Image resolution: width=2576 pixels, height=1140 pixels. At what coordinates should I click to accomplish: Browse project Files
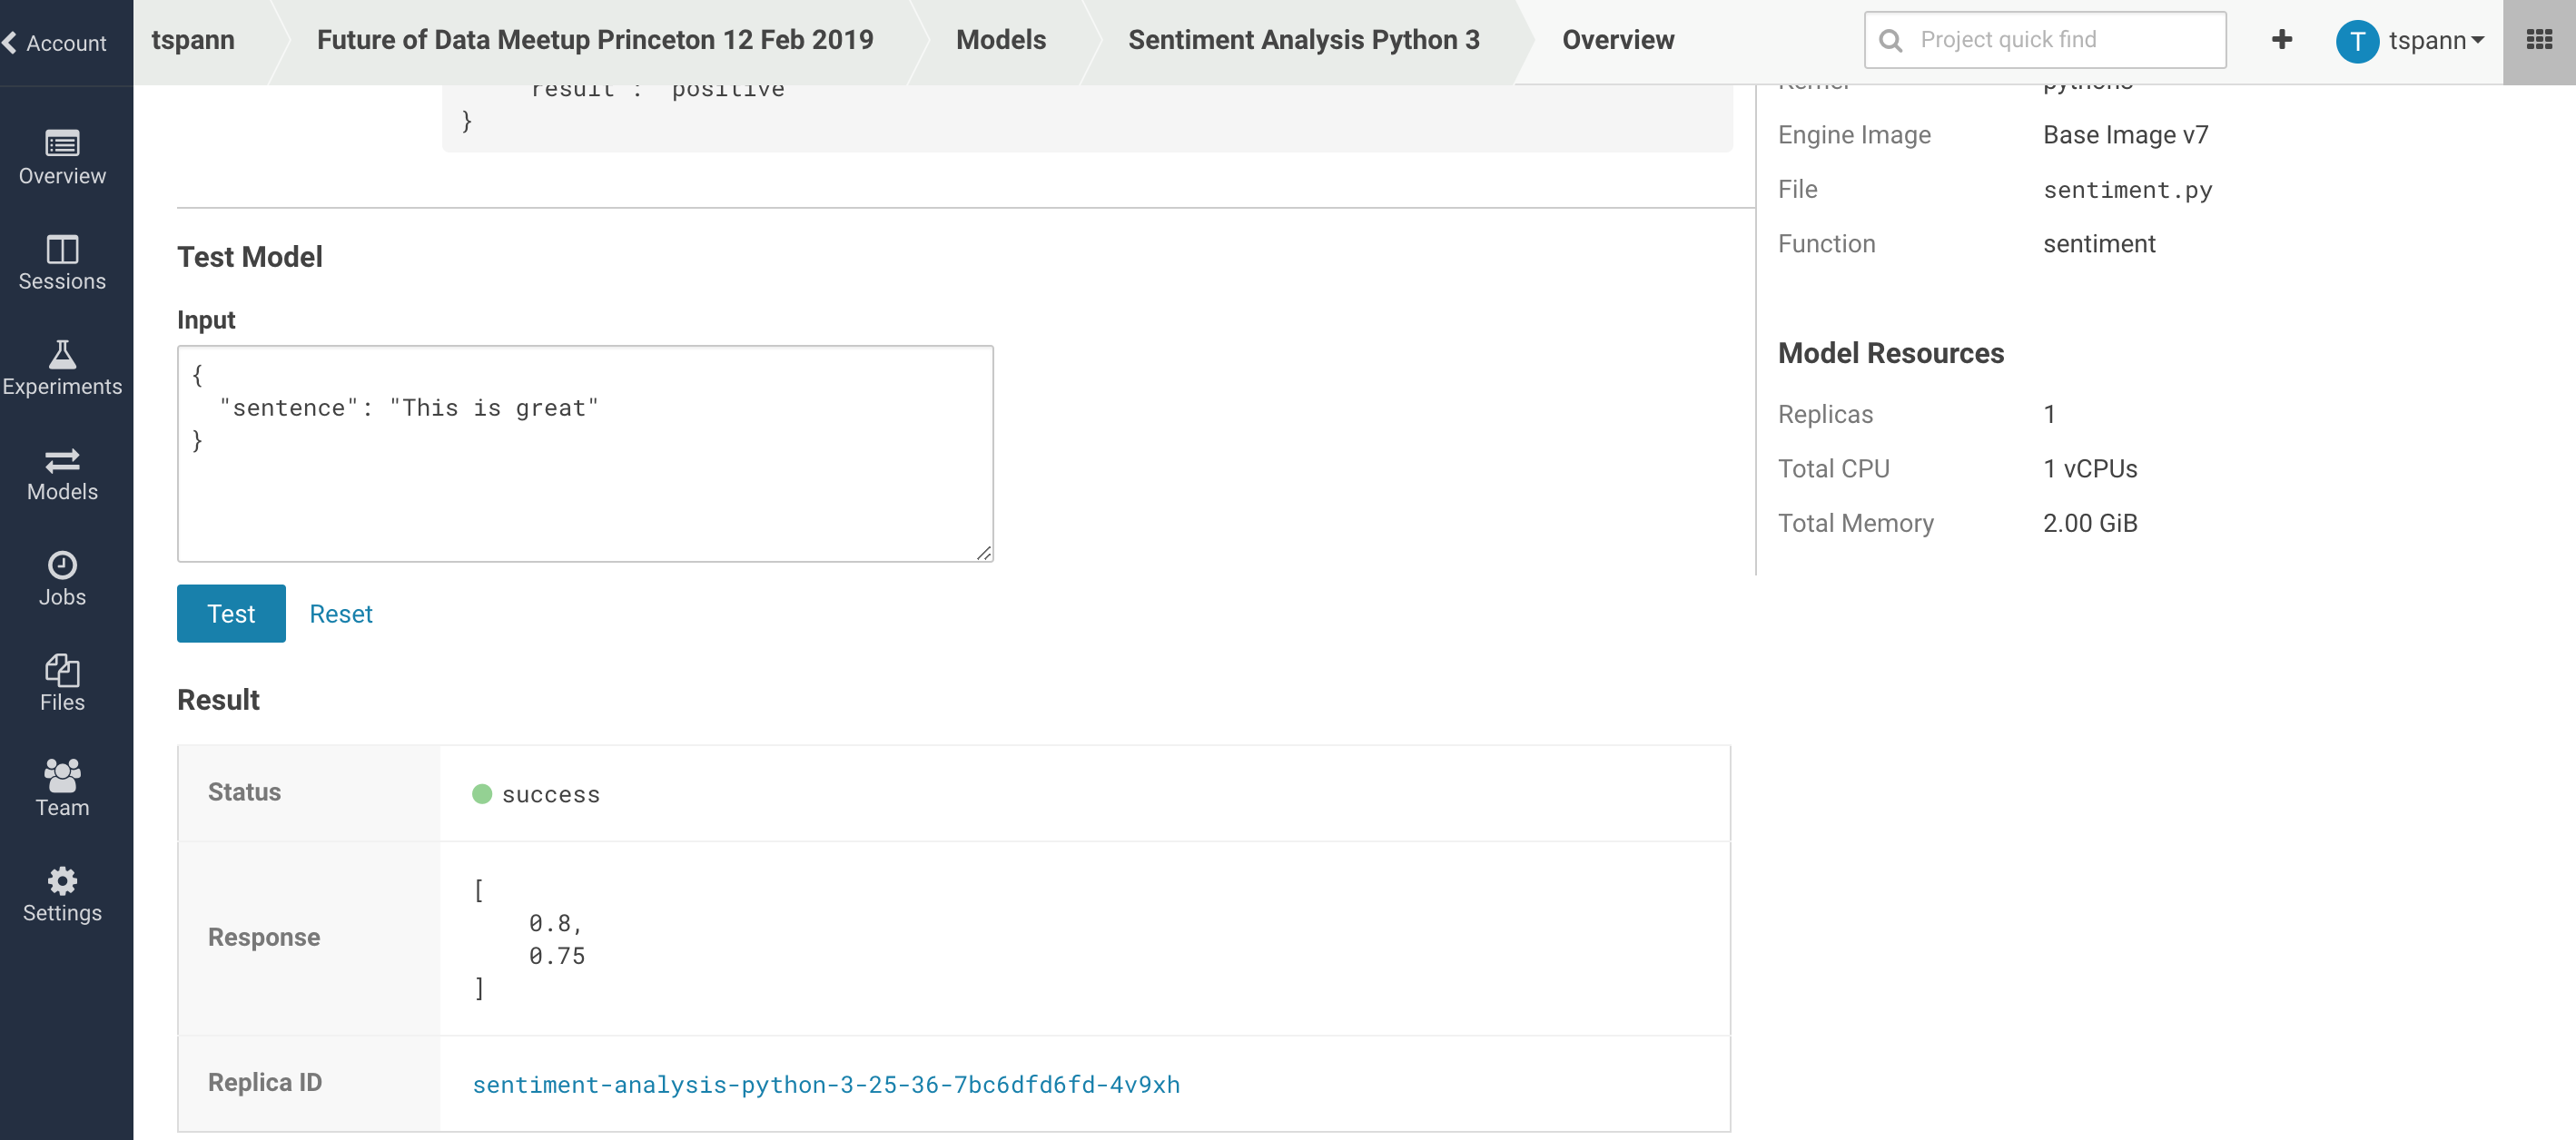62,685
